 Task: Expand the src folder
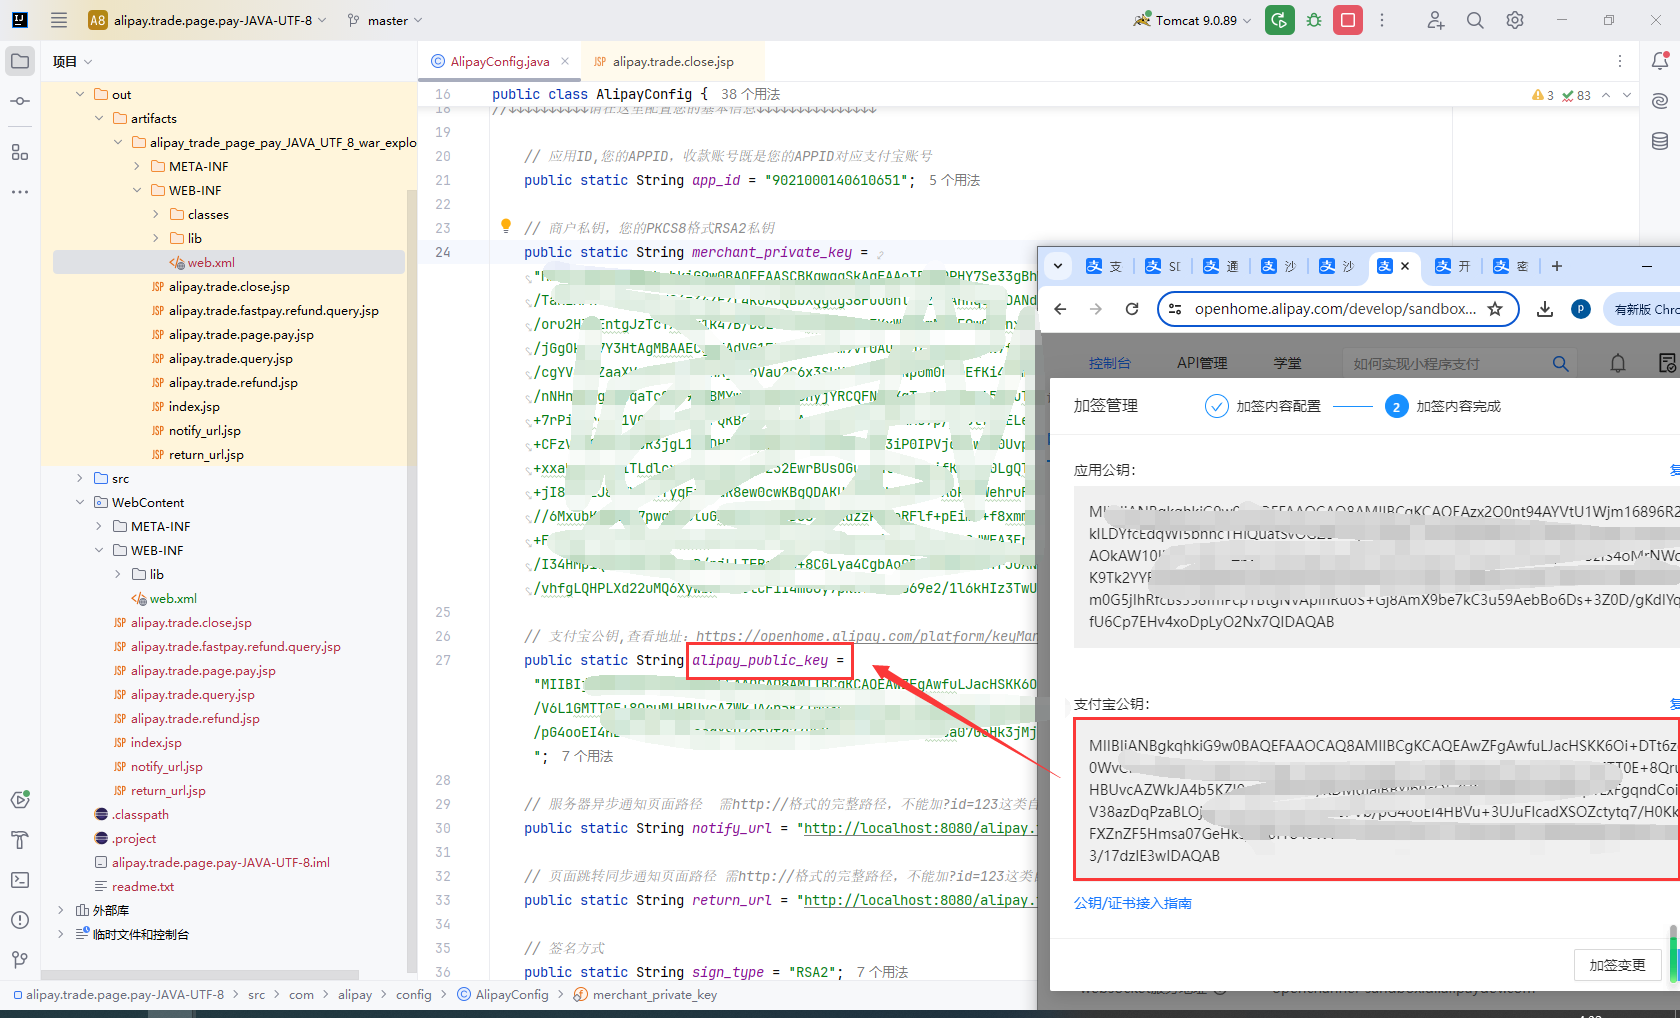click(80, 478)
